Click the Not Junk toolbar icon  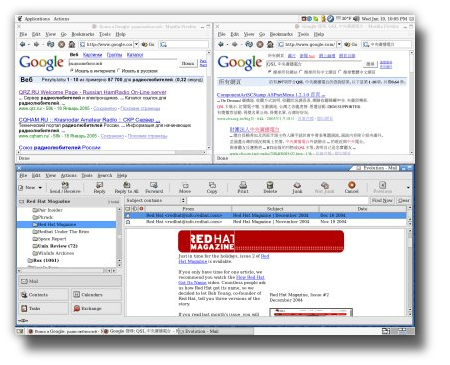coord(324,188)
